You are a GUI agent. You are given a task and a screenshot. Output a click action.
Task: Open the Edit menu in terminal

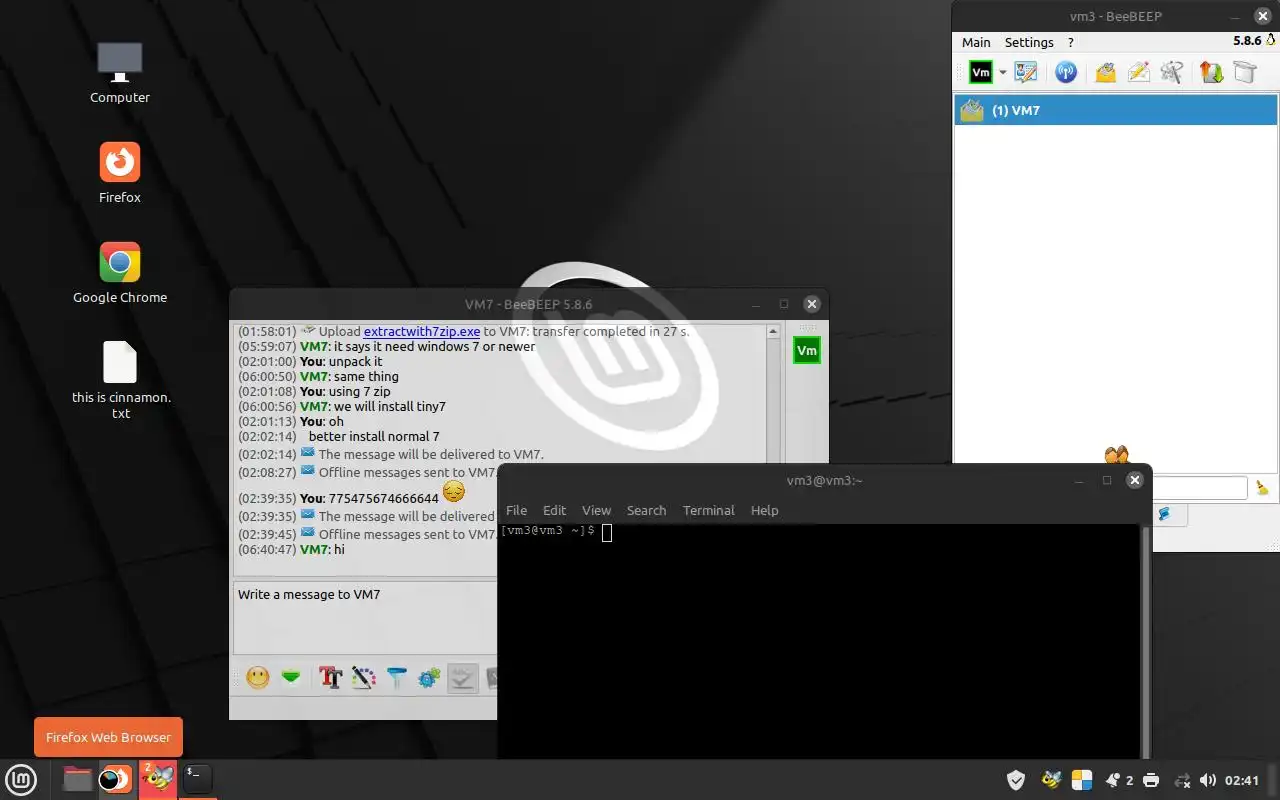coord(554,510)
